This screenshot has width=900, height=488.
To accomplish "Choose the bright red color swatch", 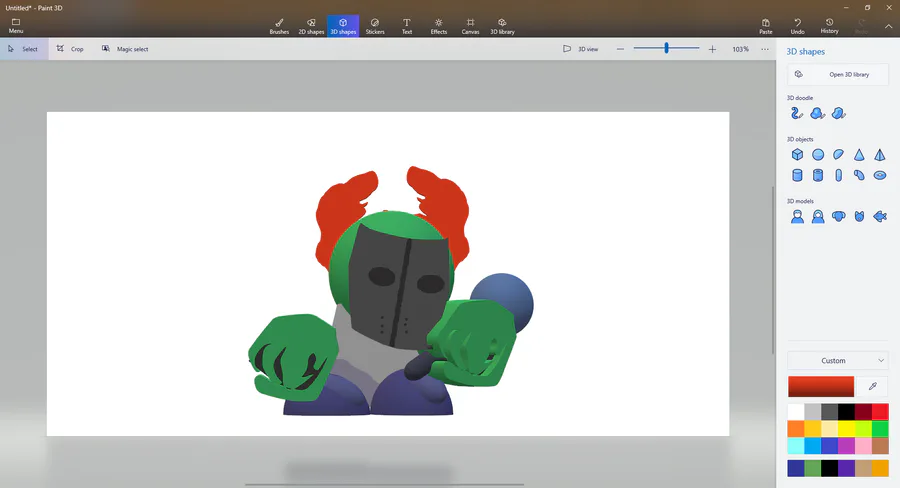I will click(880, 412).
